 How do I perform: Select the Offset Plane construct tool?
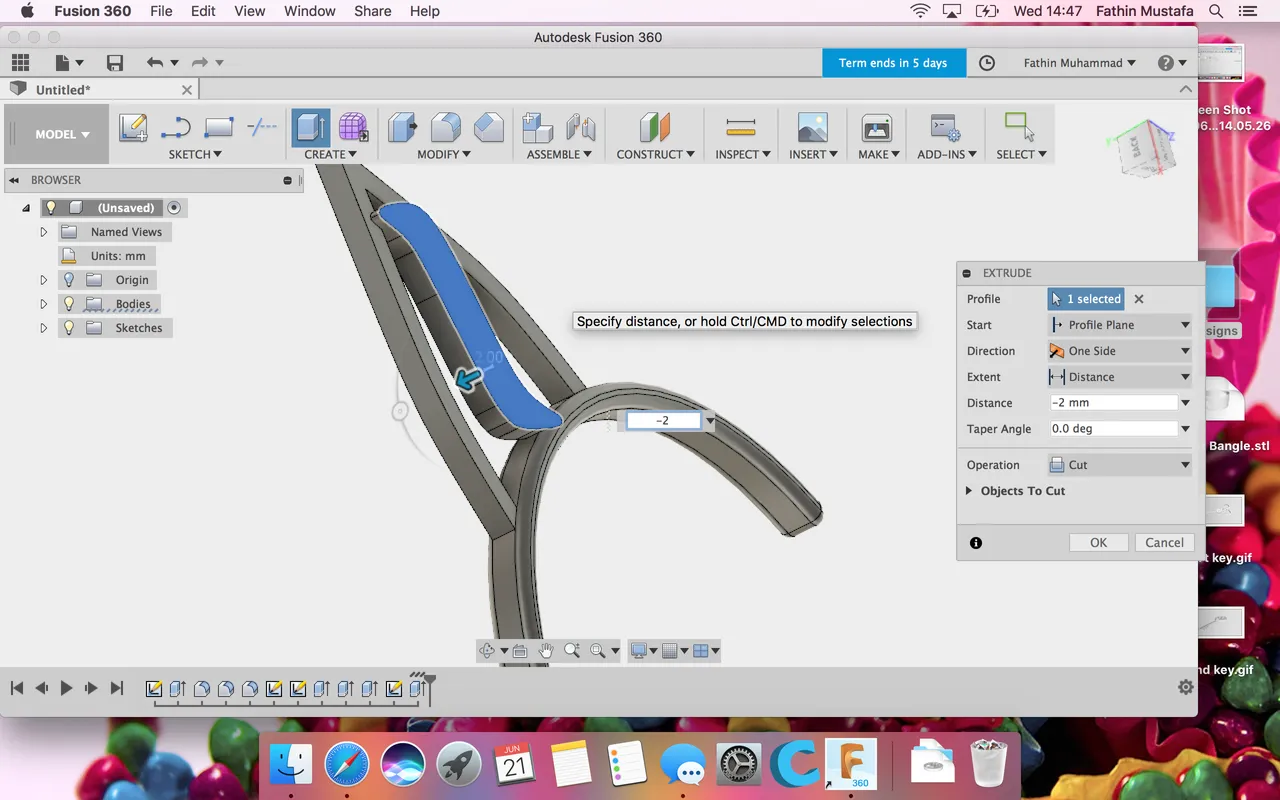click(x=655, y=128)
